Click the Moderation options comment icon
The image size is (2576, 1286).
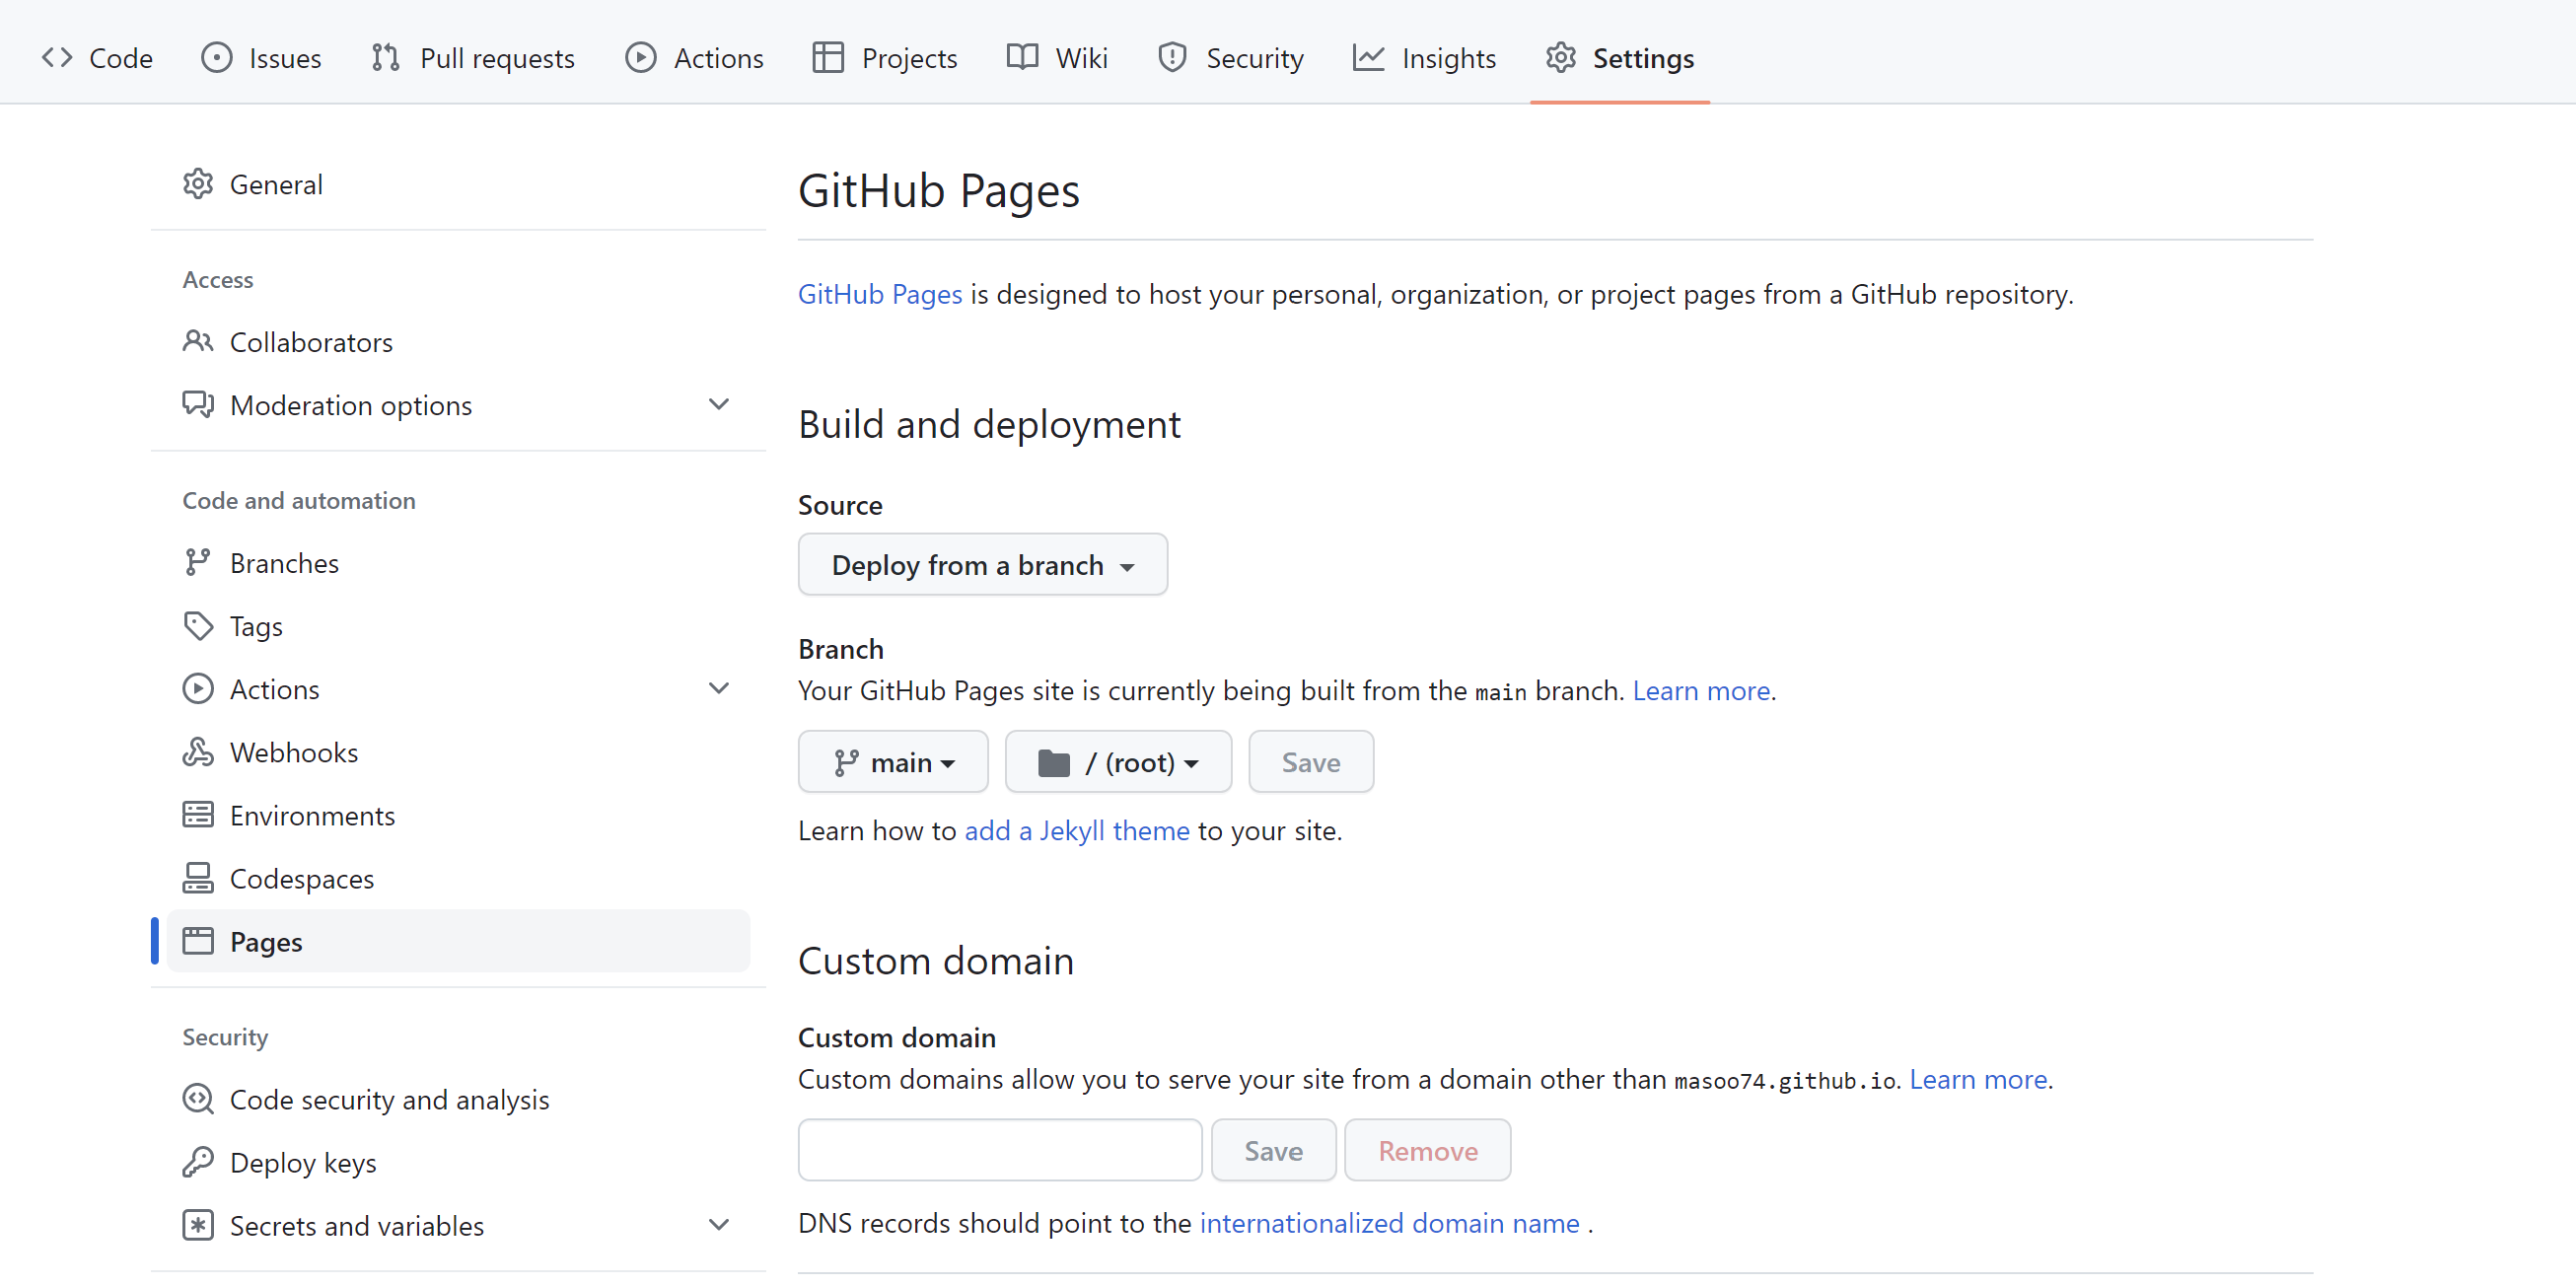[198, 405]
